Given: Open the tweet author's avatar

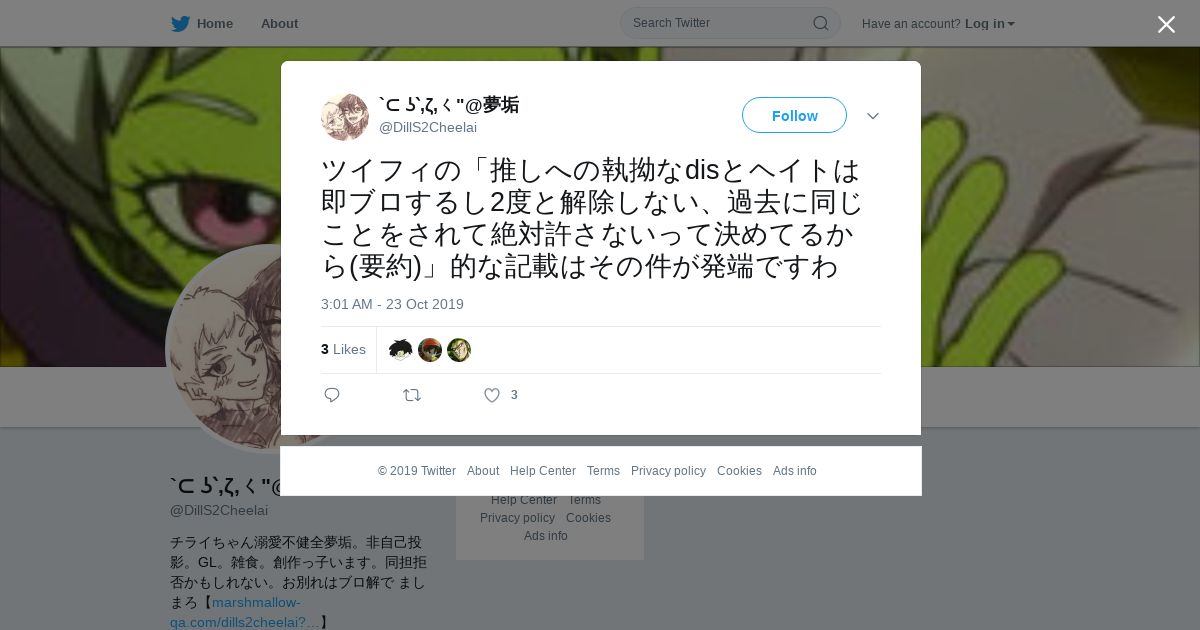Looking at the screenshot, I should pos(345,117).
